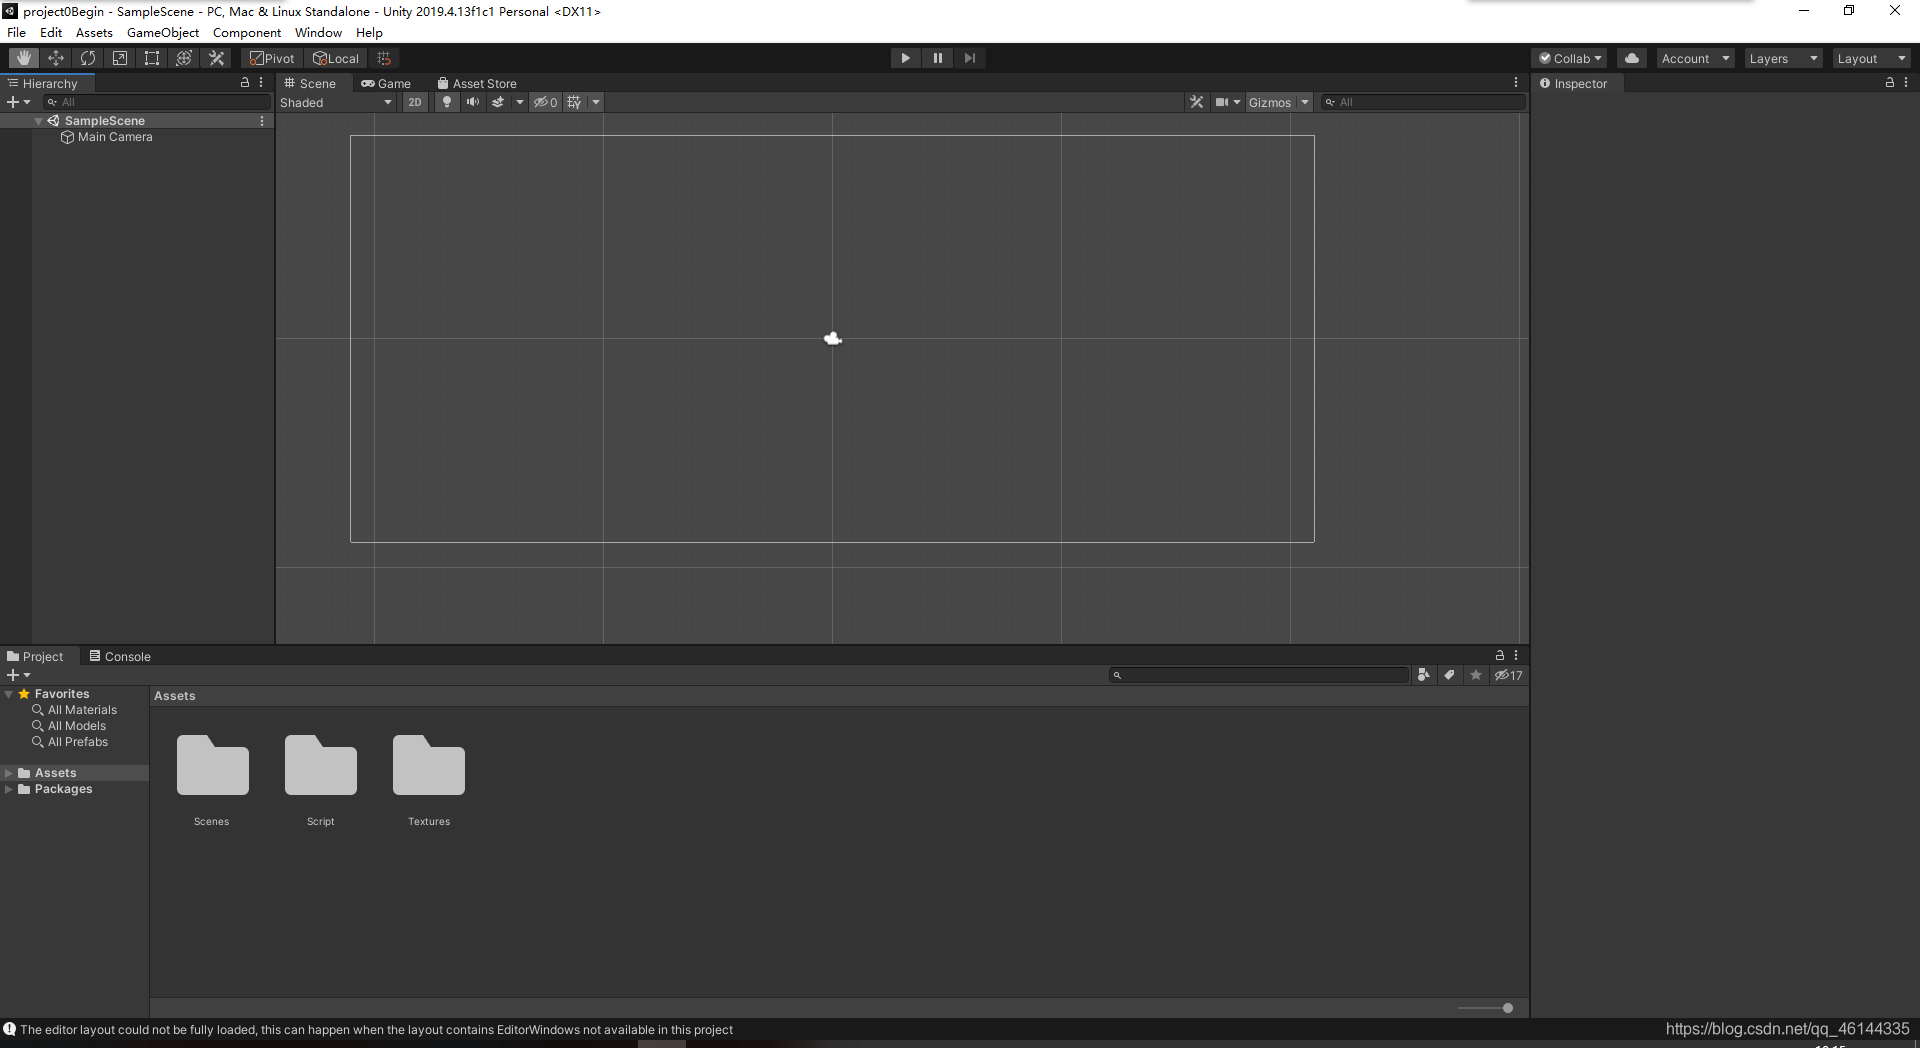Collapse SampleScene in Hierarchy
The height and width of the screenshot is (1048, 1920).
[x=39, y=121]
